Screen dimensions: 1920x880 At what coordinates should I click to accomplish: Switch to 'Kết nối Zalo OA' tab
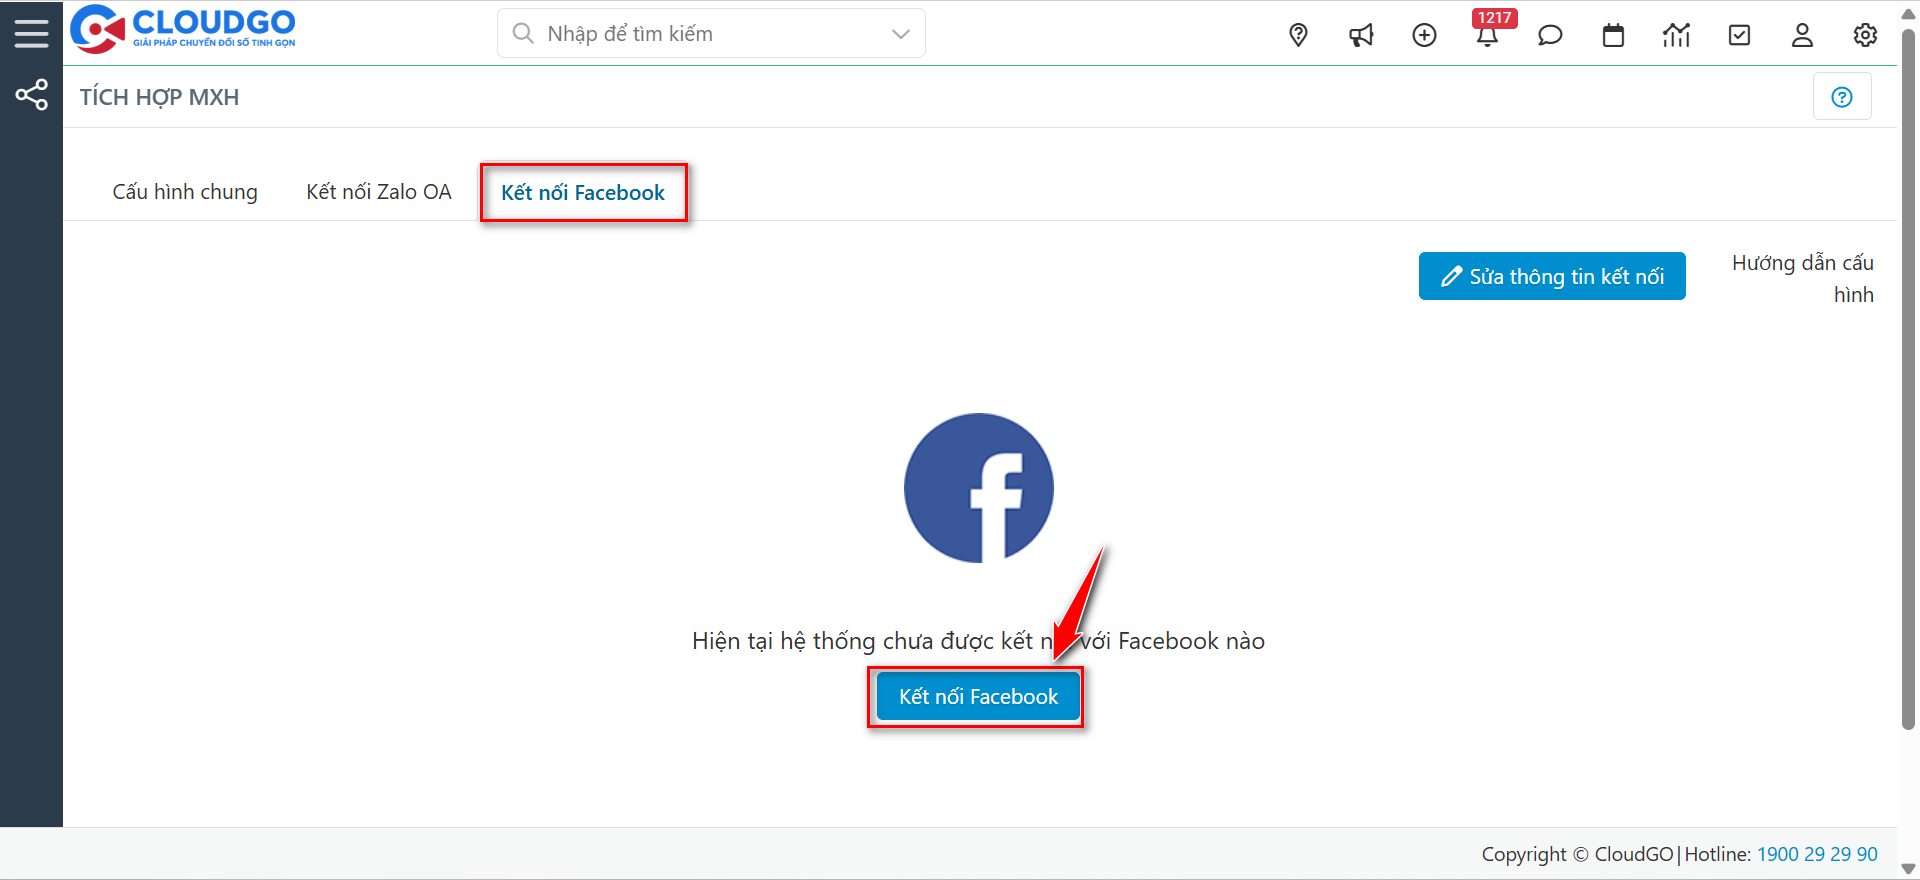pyautogui.click(x=379, y=192)
